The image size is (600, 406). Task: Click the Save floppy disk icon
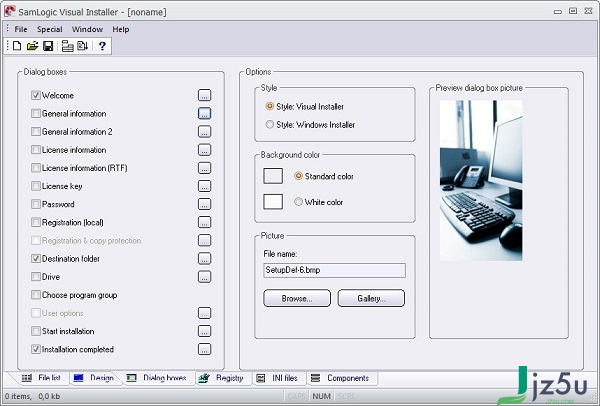coord(48,46)
